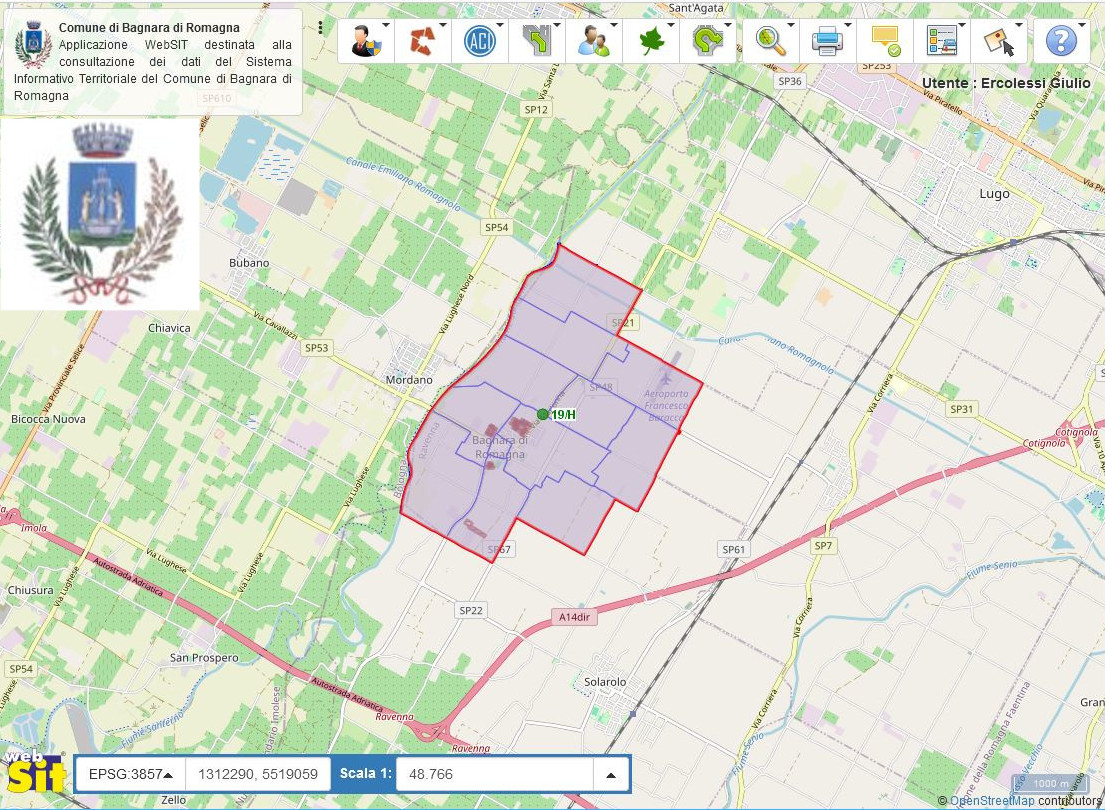
Task: Open the residents people tool
Action: click(x=593, y=40)
